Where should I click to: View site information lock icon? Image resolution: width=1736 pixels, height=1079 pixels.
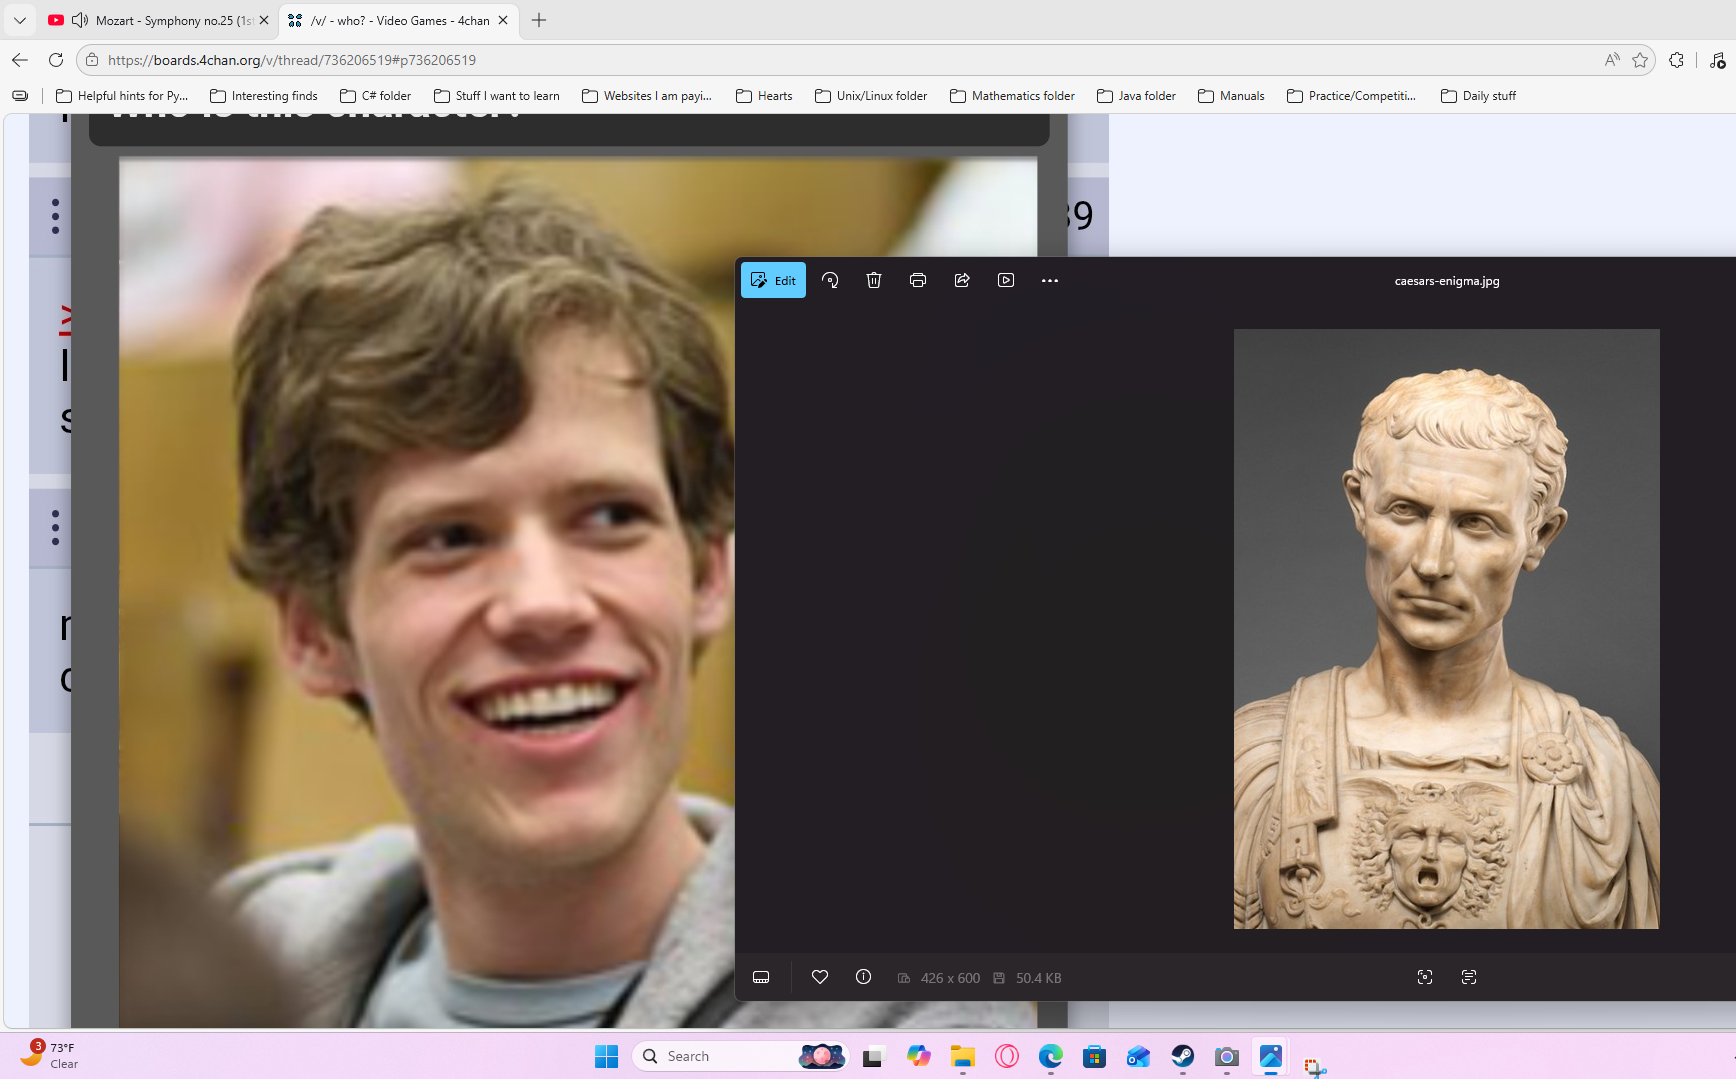click(92, 60)
